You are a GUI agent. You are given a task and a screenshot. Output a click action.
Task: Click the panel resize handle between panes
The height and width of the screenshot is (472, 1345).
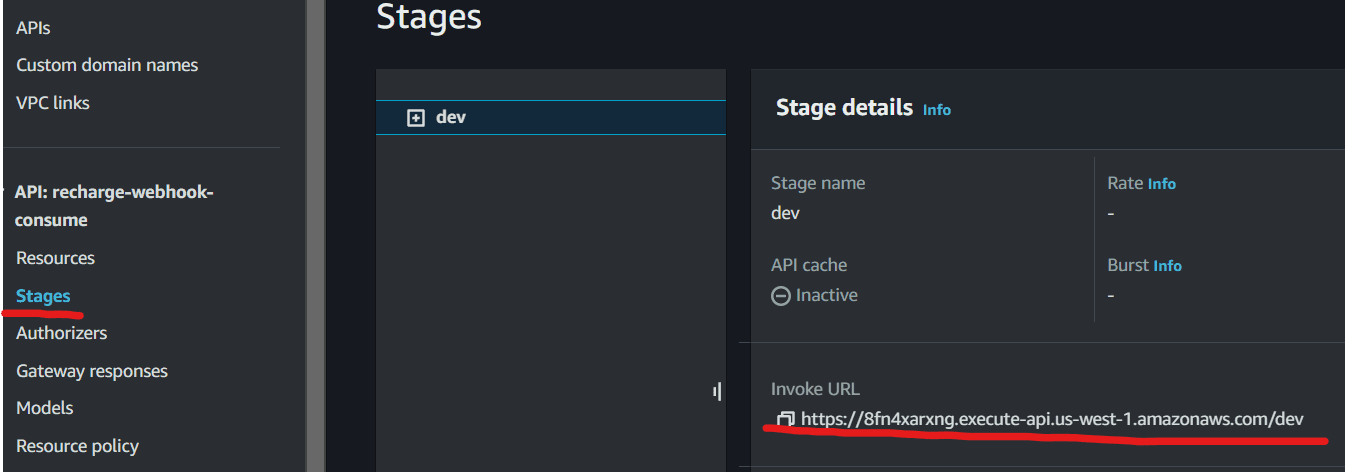[717, 391]
